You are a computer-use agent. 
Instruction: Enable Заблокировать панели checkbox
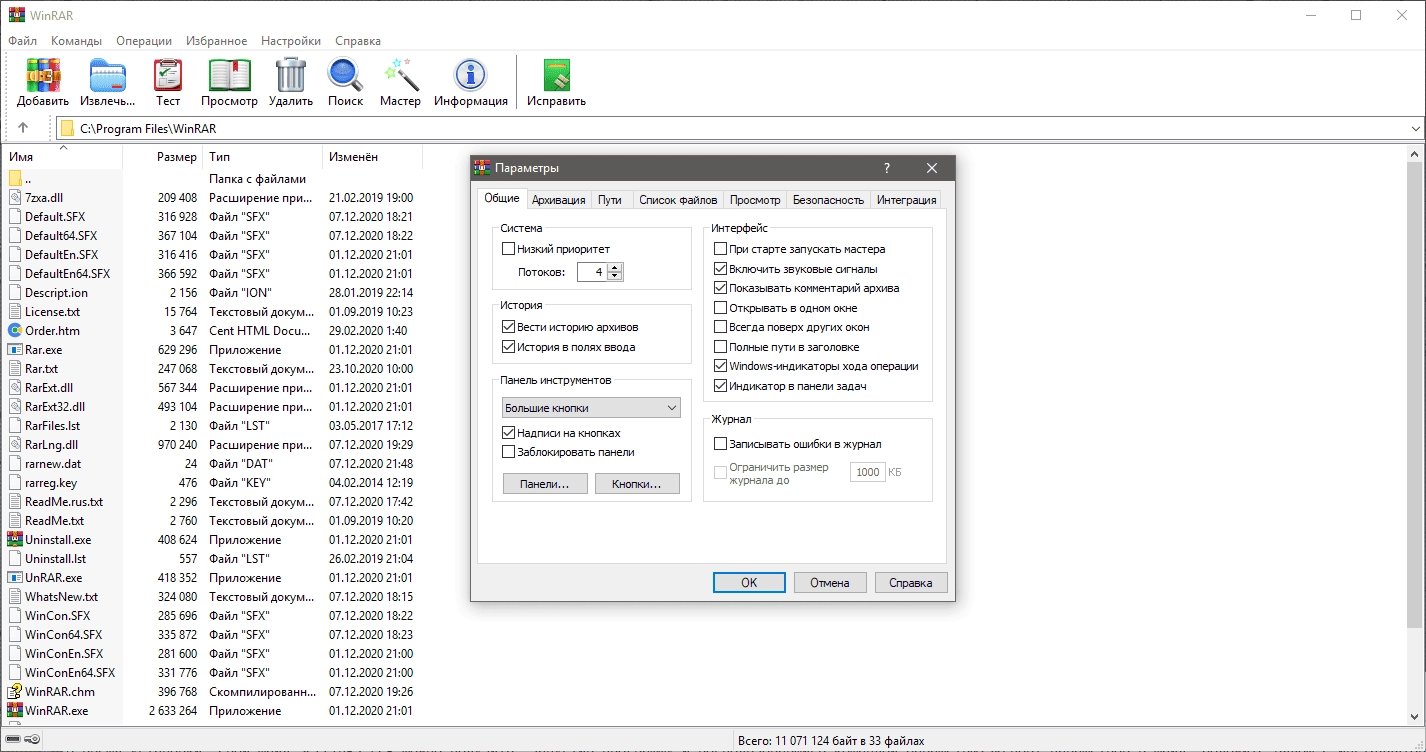click(x=508, y=452)
